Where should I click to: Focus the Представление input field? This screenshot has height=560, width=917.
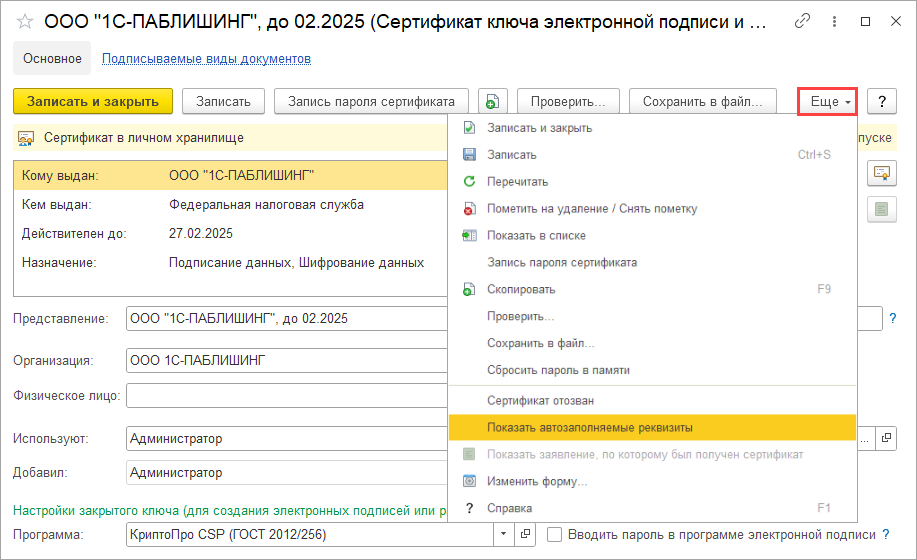pyautogui.click(x=287, y=319)
